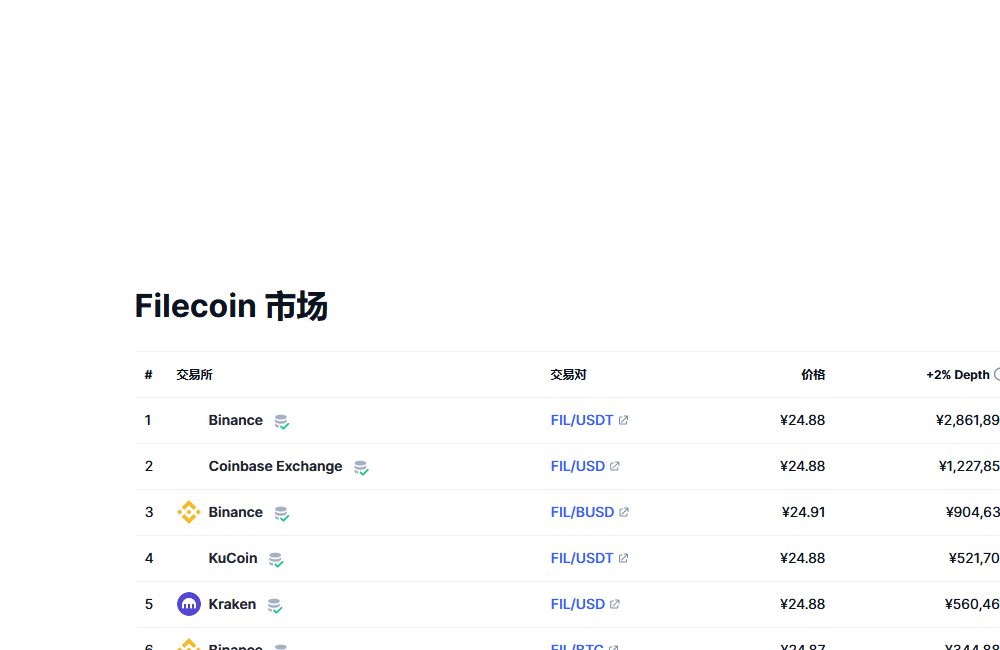Sort by 交易所 column header
This screenshot has height=650, width=1000.
coord(195,374)
